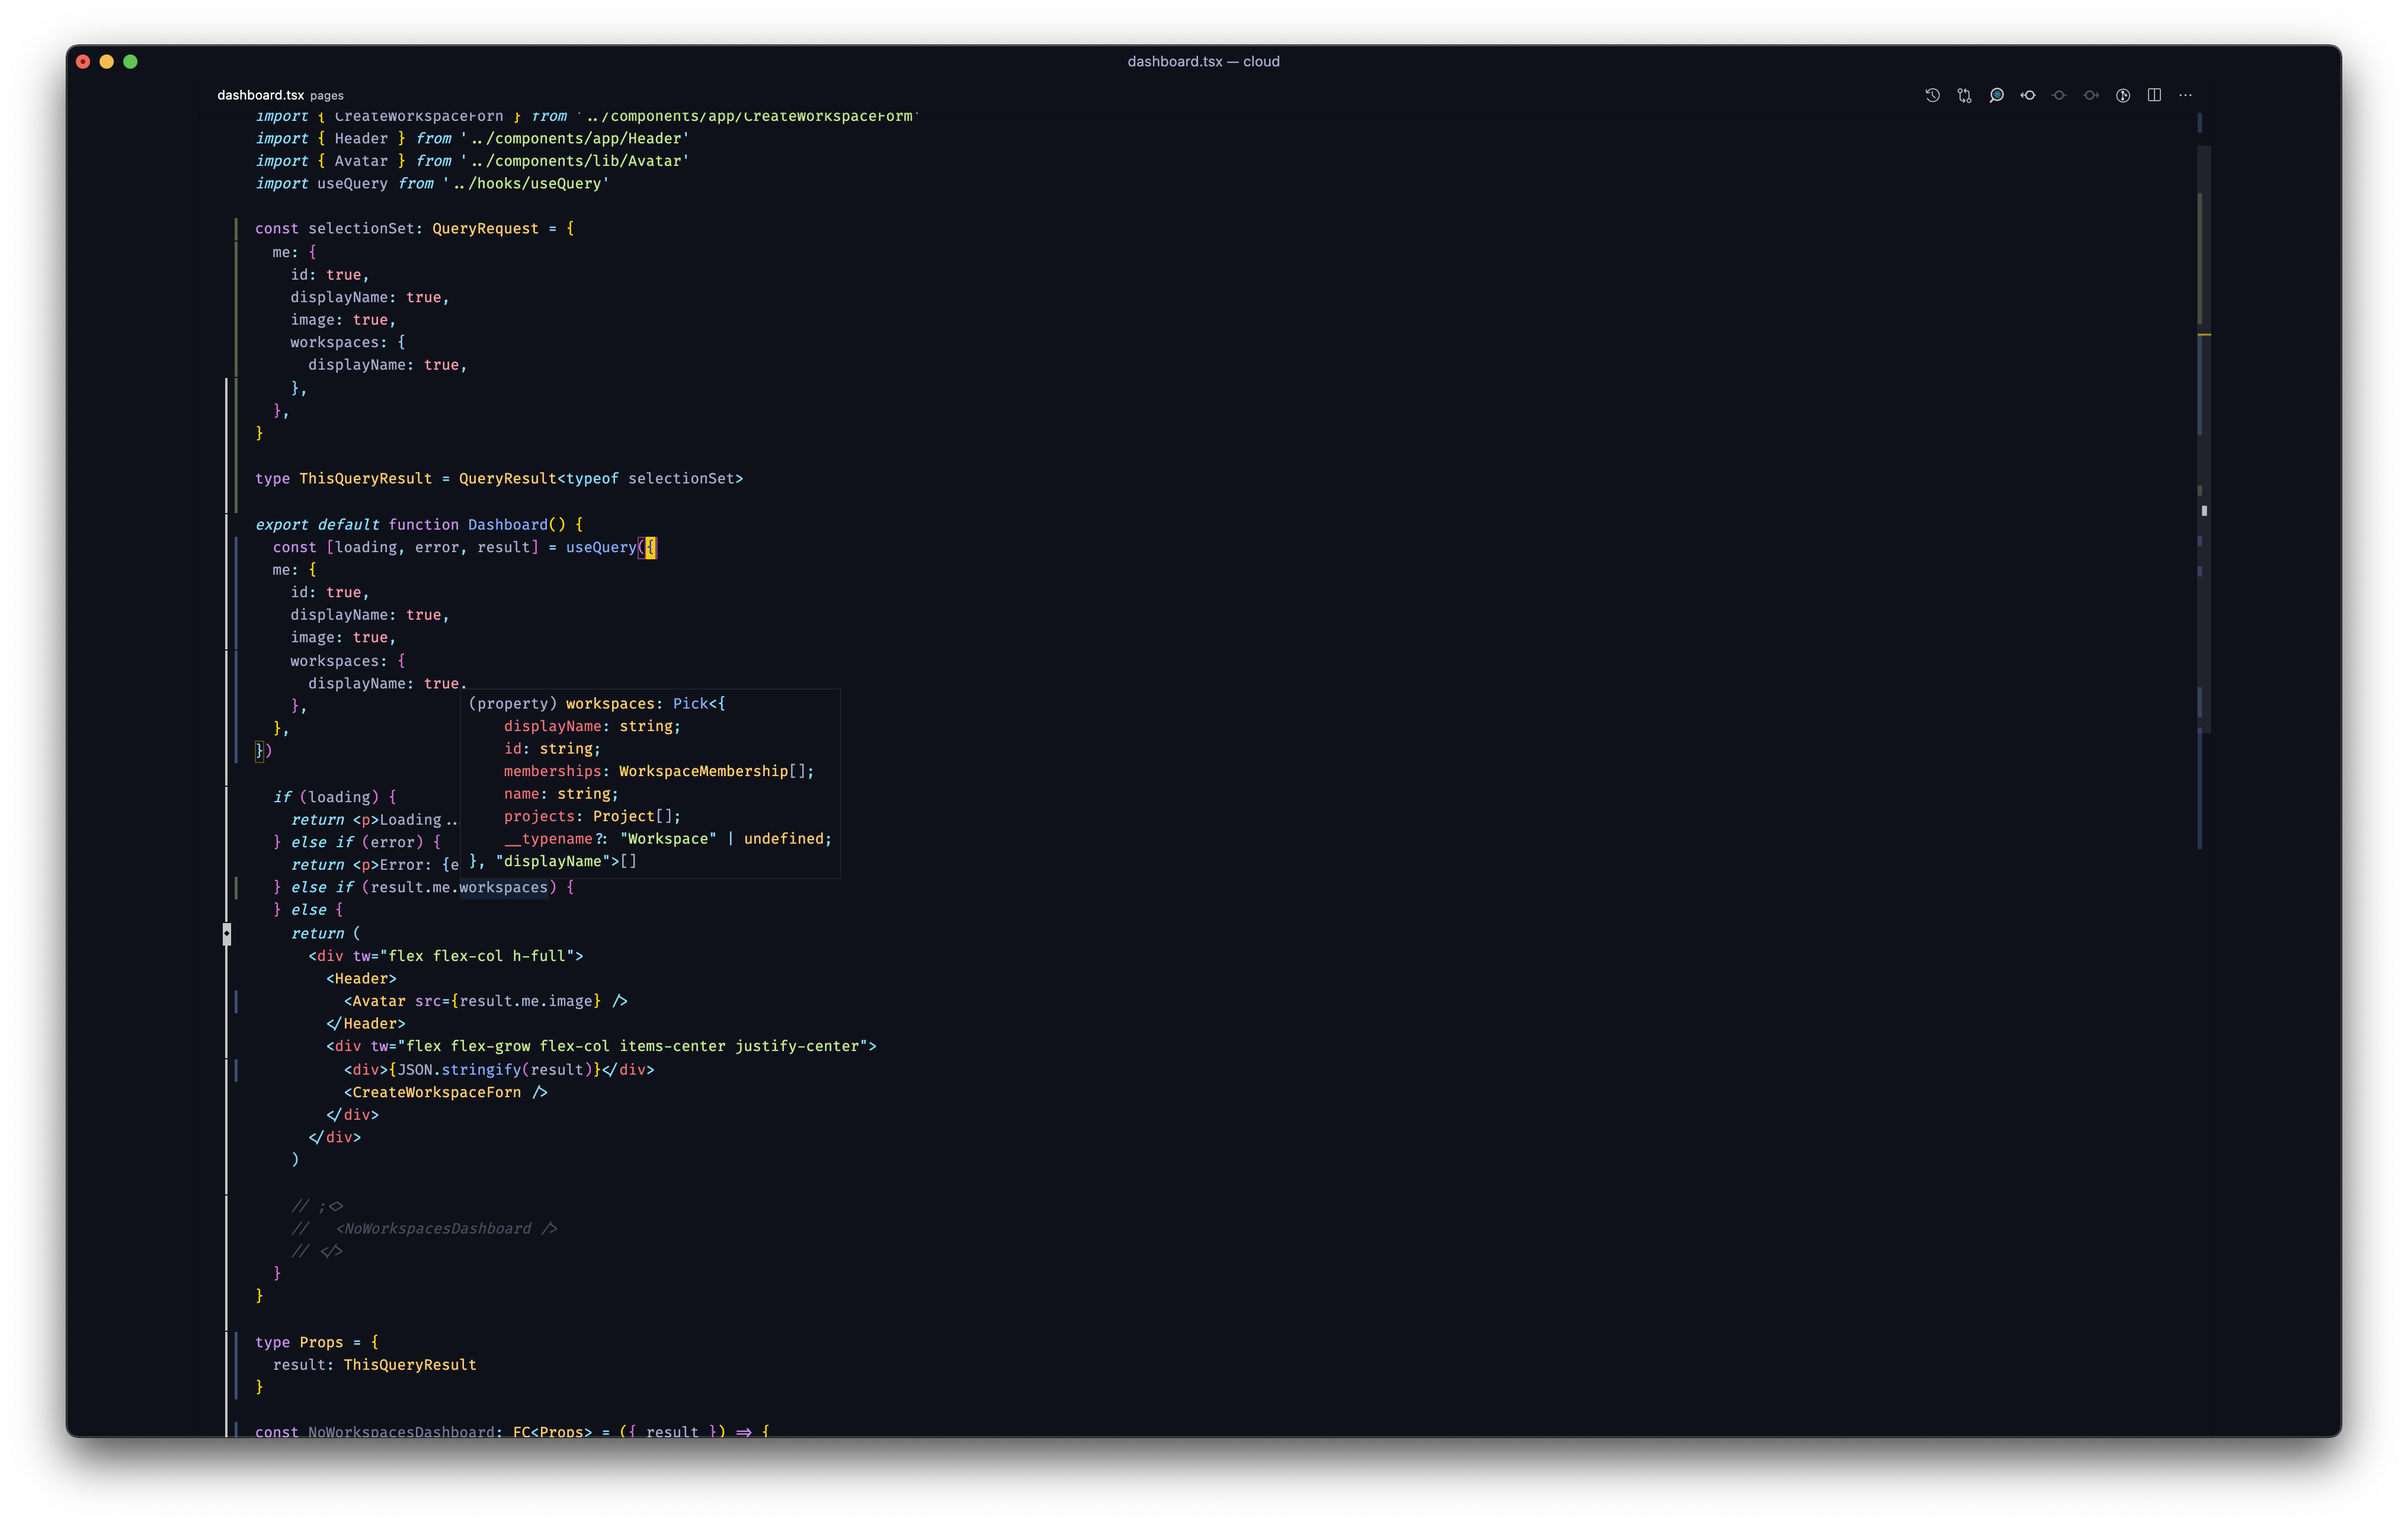Screen dimensions: 2408x1525
Task: Click CreateWorkspaceForn JSX tag in return
Action: point(436,1092)
